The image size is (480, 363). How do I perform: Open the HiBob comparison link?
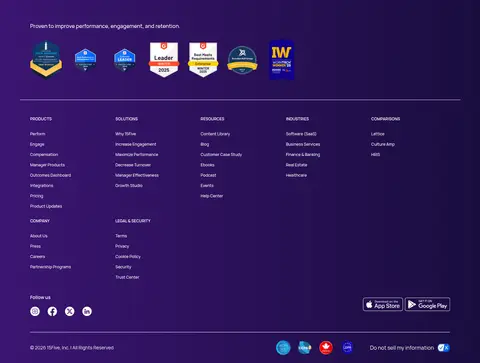click(x=375, y=155)
